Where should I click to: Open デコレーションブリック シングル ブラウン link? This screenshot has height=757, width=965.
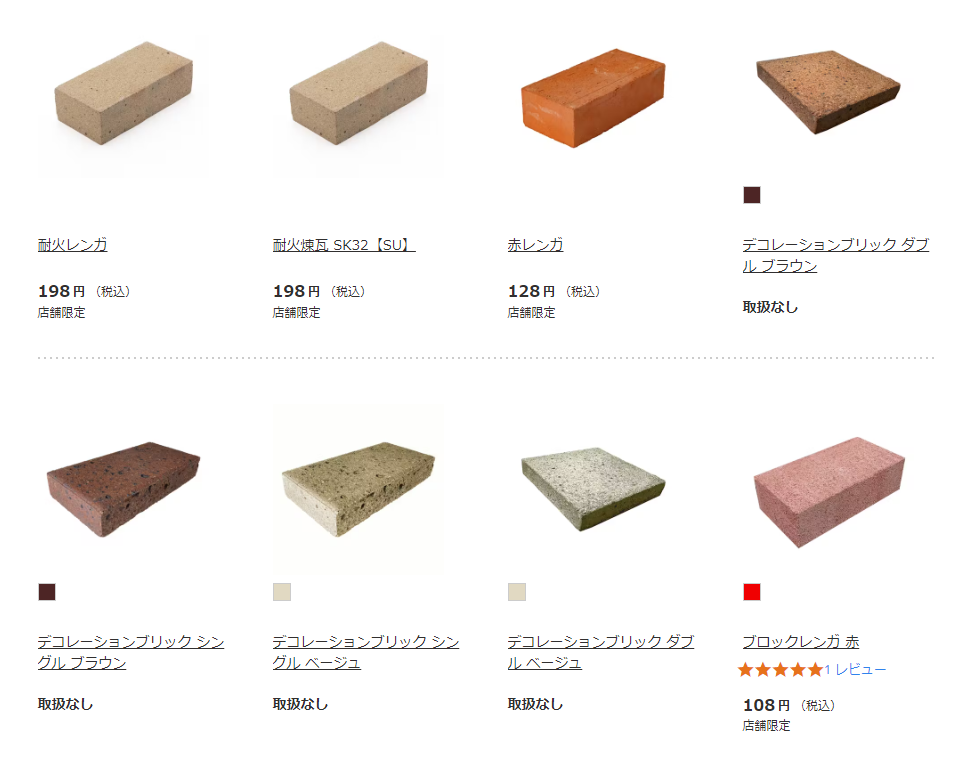[x=131, y=652]
